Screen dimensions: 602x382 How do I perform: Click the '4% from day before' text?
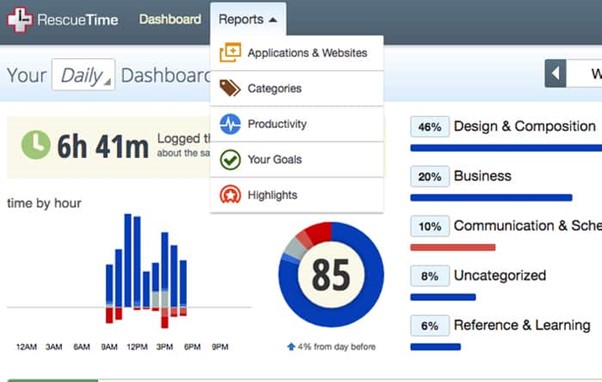pos(336,347)
